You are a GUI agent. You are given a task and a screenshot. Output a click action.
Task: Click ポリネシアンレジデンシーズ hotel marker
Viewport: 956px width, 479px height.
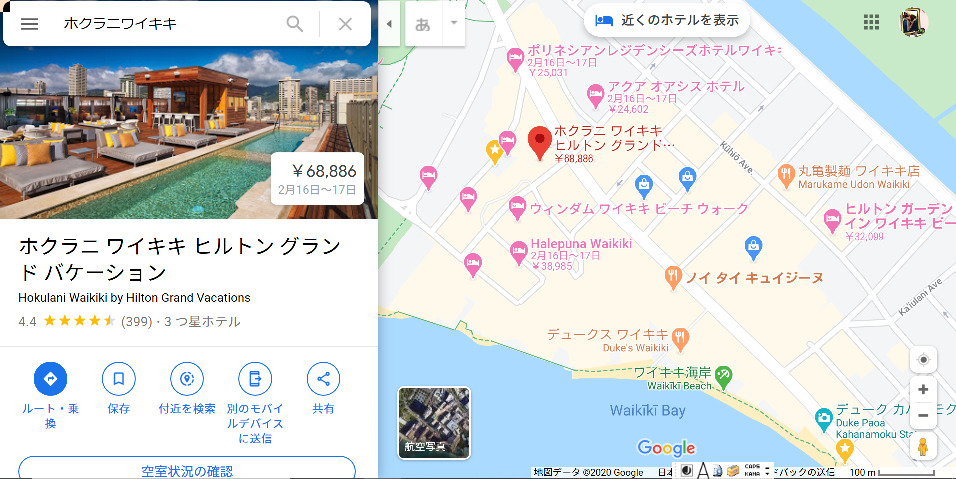pyautogui.click(x=515, y=60)
